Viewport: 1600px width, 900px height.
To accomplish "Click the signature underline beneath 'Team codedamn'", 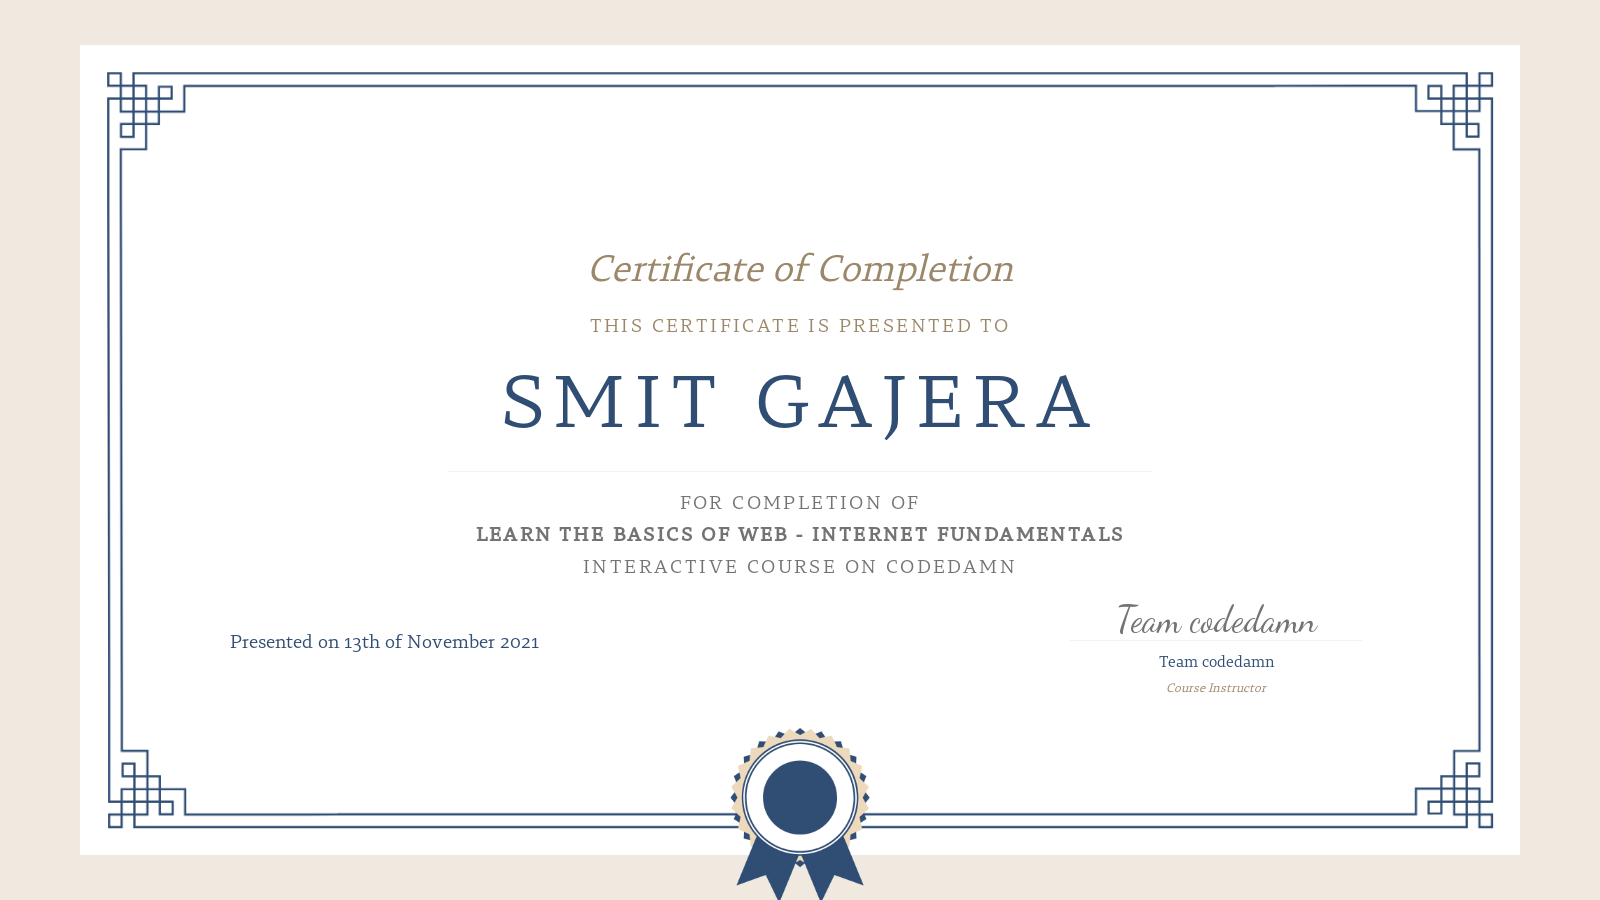I will (1216, 637).
